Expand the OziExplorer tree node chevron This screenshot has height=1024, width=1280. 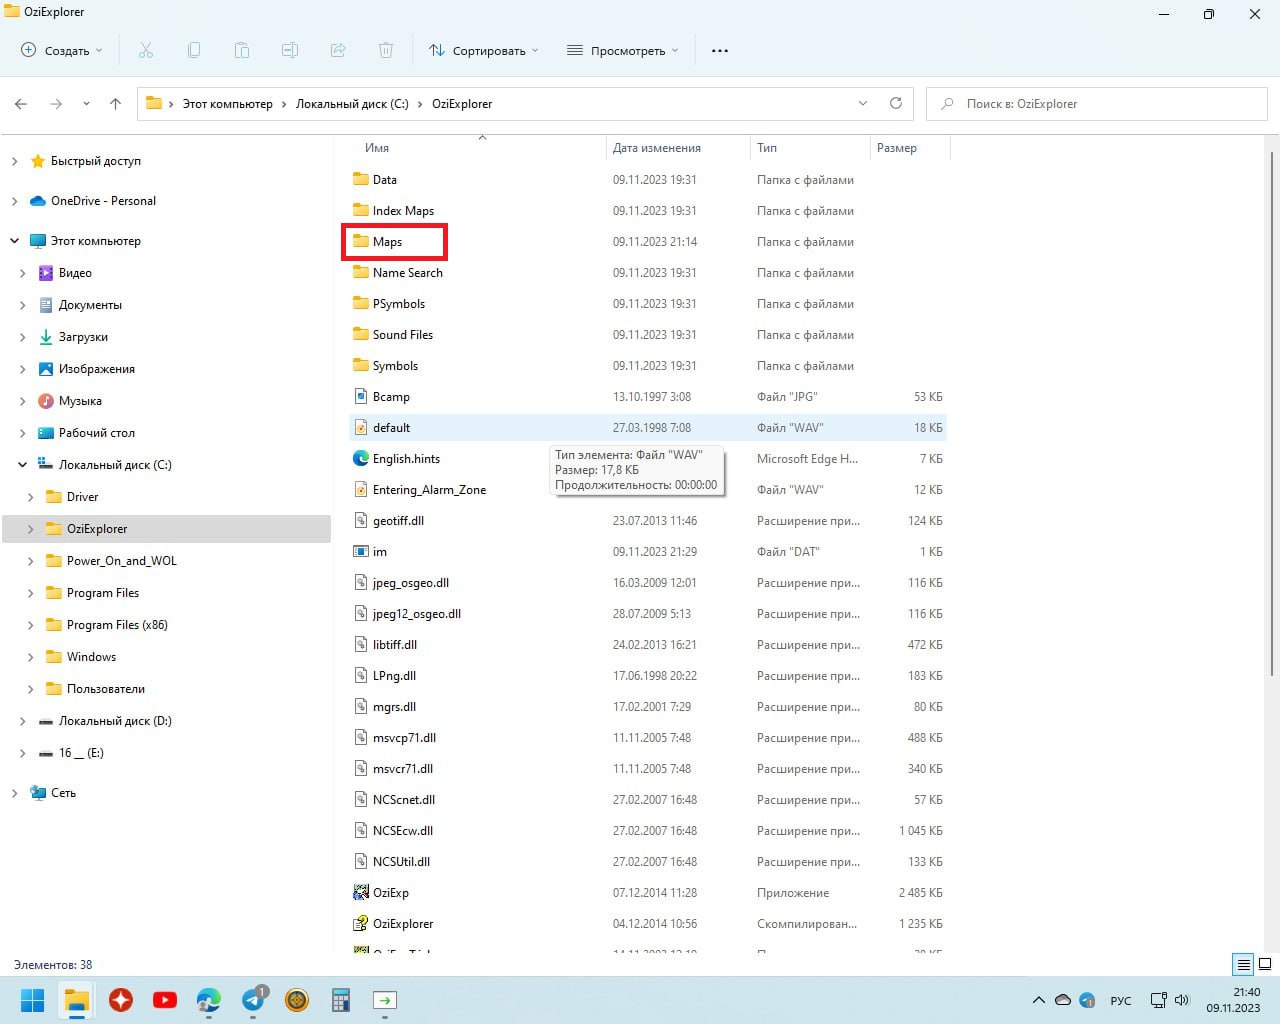[30, 529]
